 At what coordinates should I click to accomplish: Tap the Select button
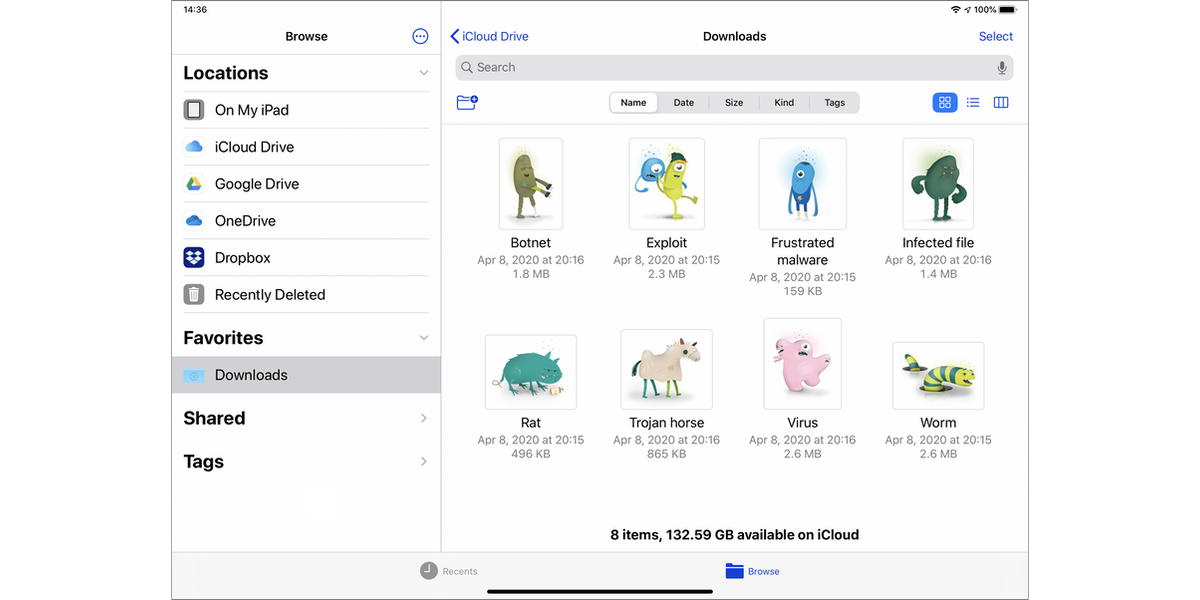[996, 36]
